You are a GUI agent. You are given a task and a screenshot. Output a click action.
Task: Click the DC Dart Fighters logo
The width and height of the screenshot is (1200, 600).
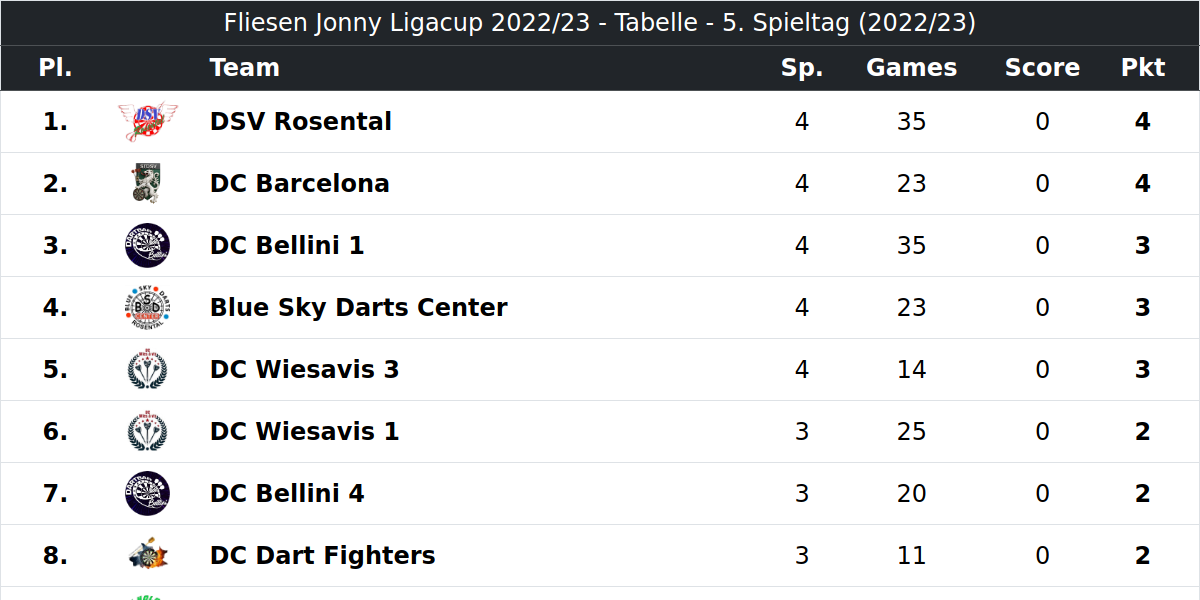click(147, 556)
